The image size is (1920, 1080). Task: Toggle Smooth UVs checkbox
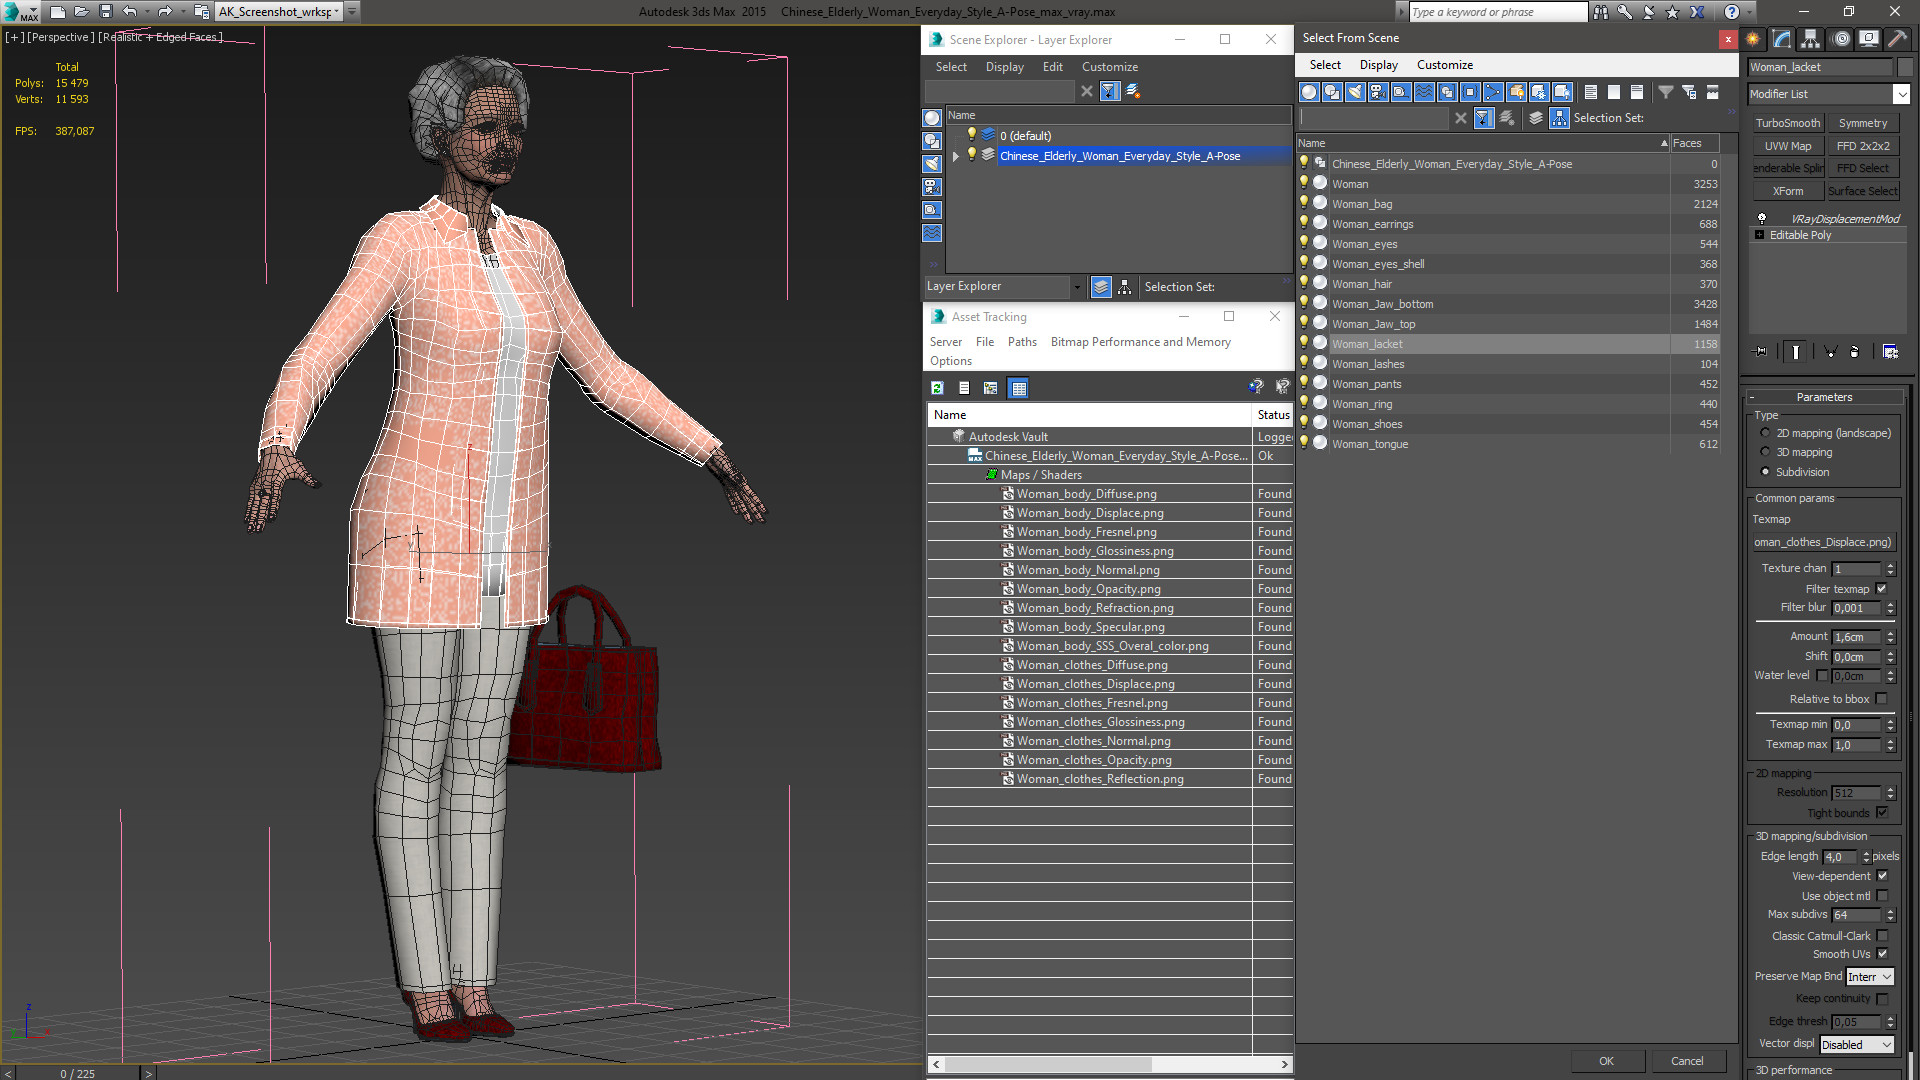tap(1882, 954)
